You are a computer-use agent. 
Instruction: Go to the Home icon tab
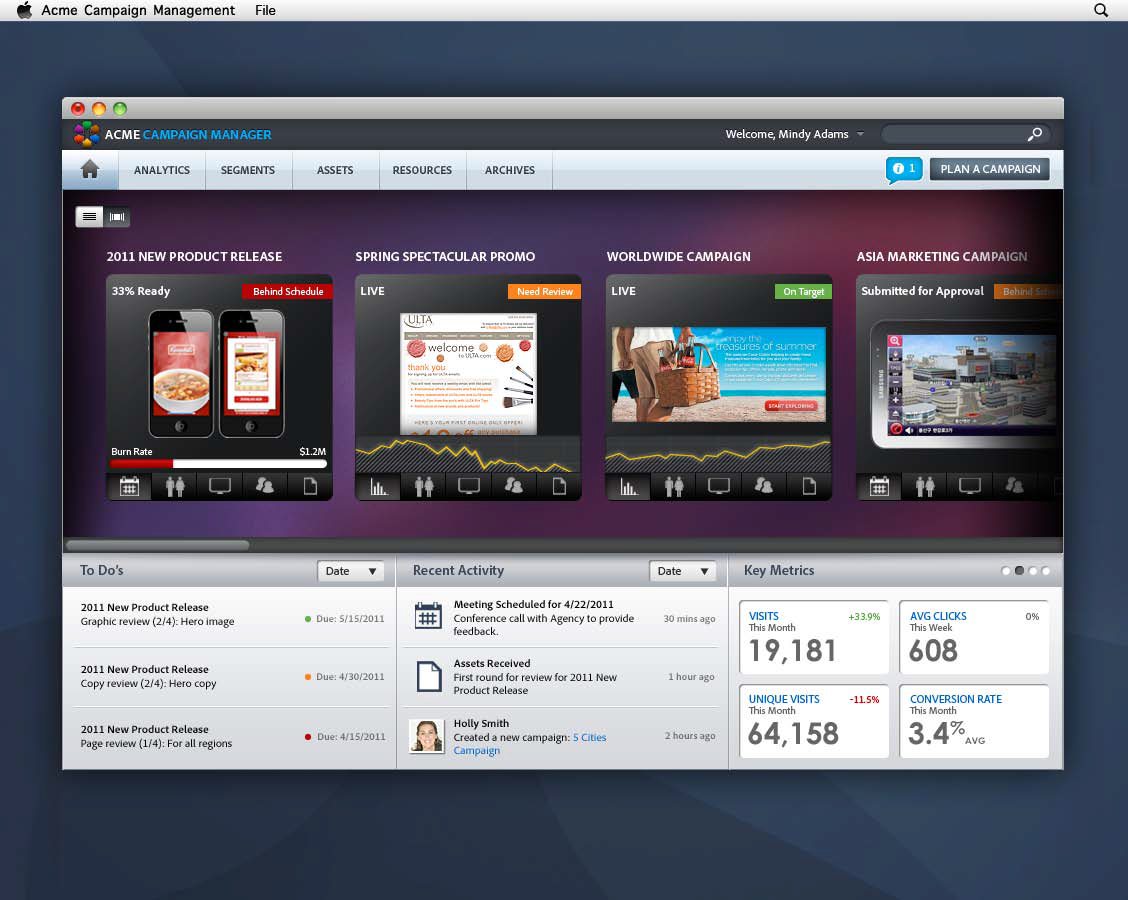[90, 170]
